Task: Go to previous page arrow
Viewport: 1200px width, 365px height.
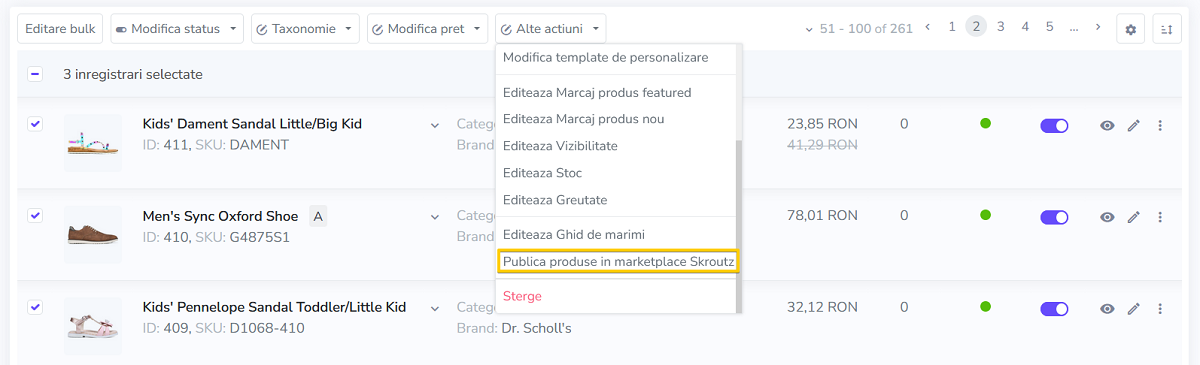Action: coord(928,27)
